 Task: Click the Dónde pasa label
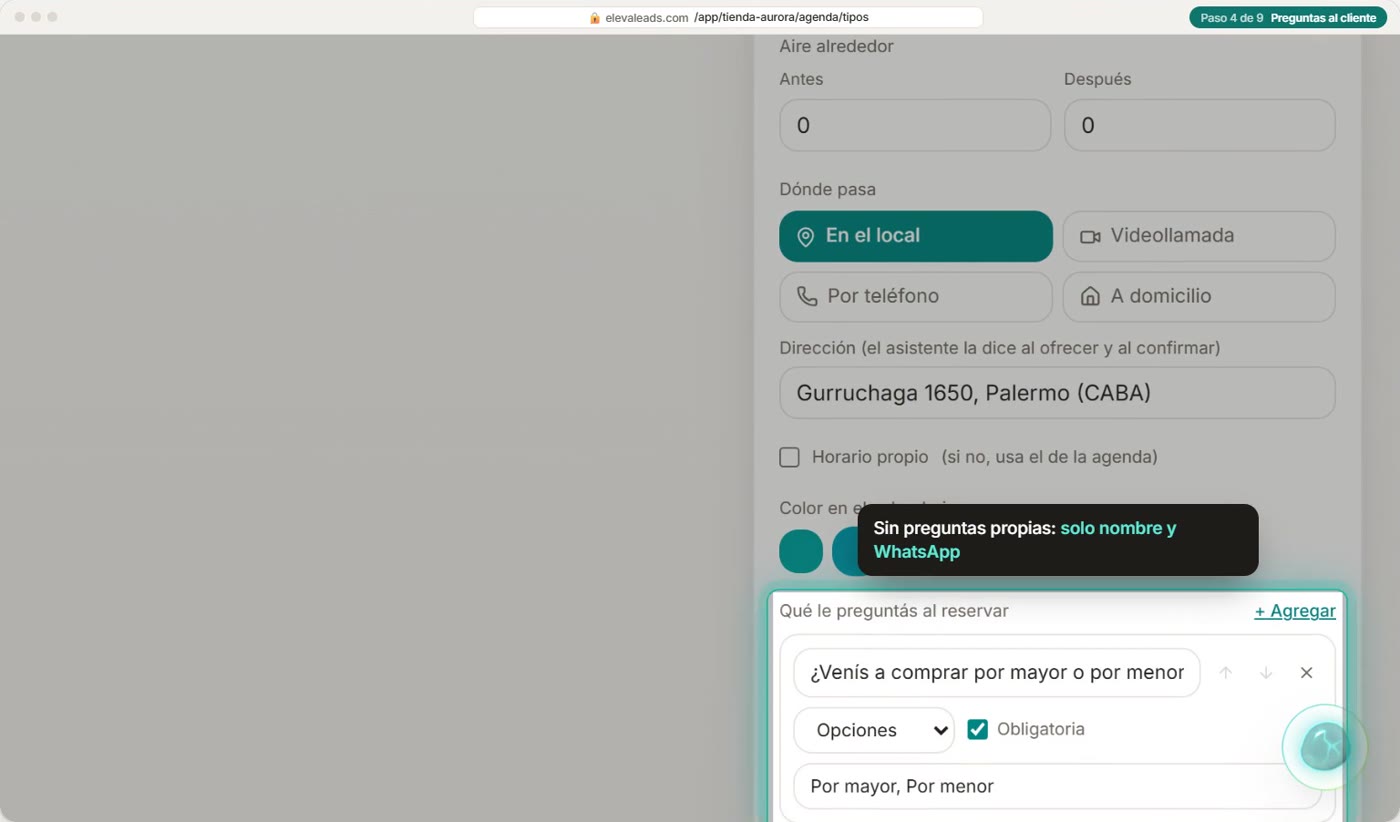point(828,189)
